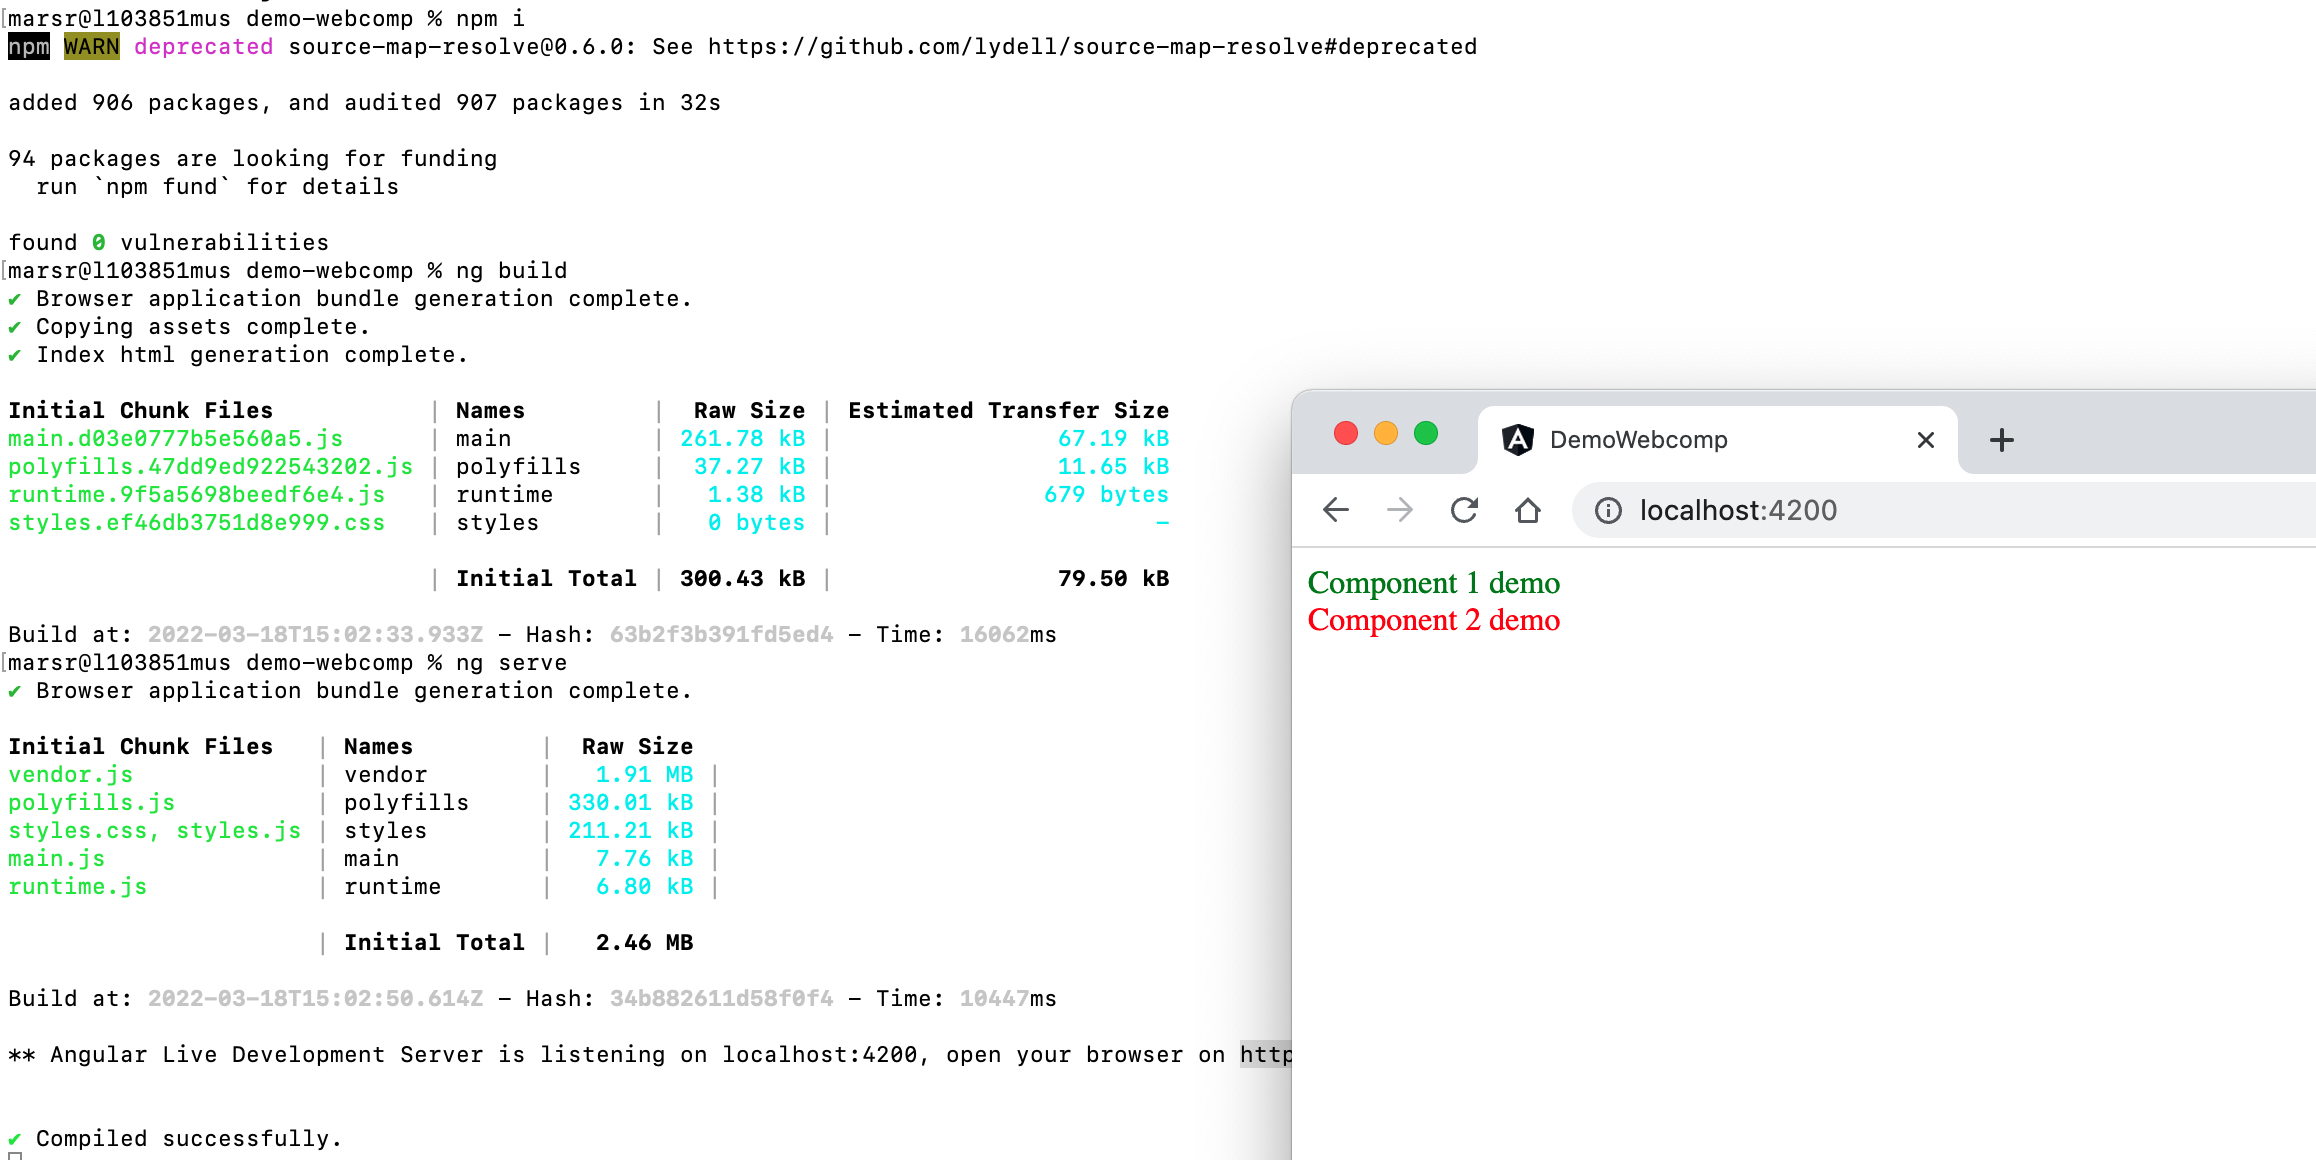Select the styles.ef46db3751d8e999.css filename
2316x1160 pixels.
197,522
